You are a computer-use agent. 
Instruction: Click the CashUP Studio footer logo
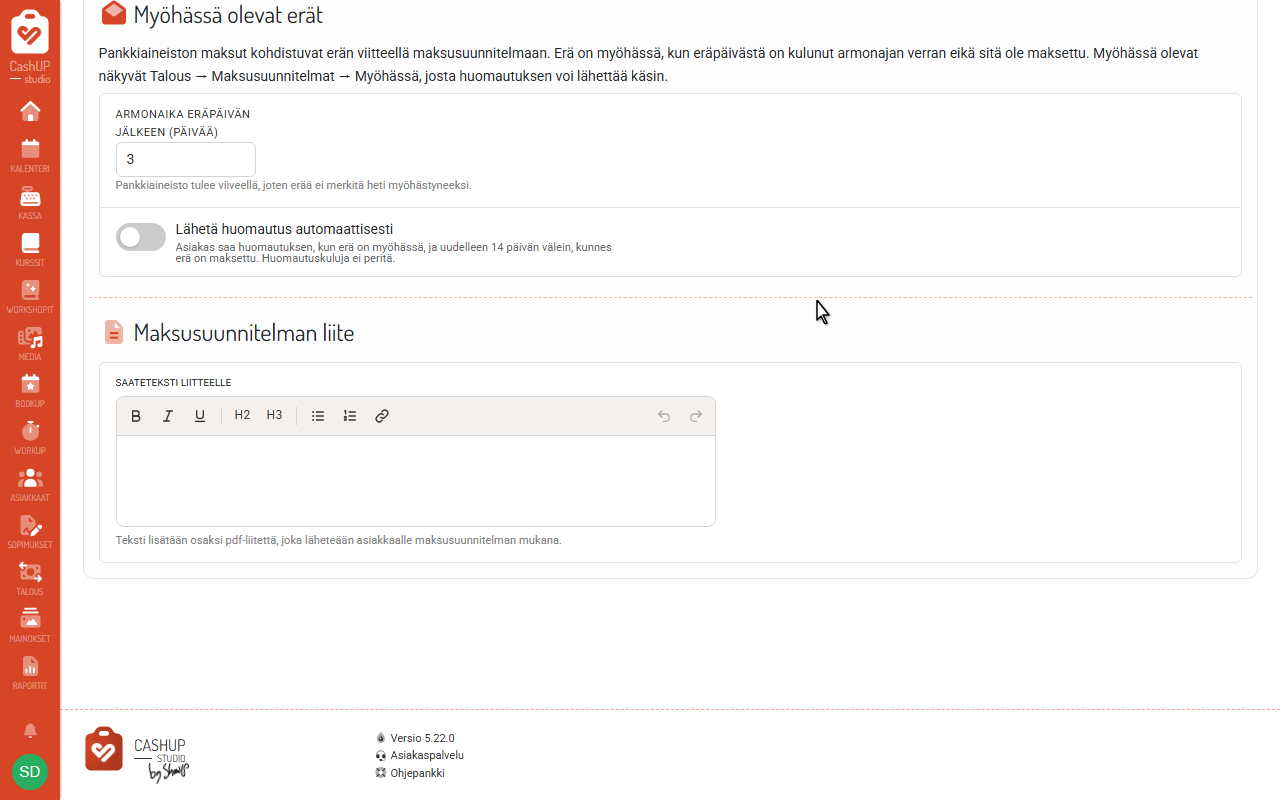pyautogui.click(x=137, y=755)
